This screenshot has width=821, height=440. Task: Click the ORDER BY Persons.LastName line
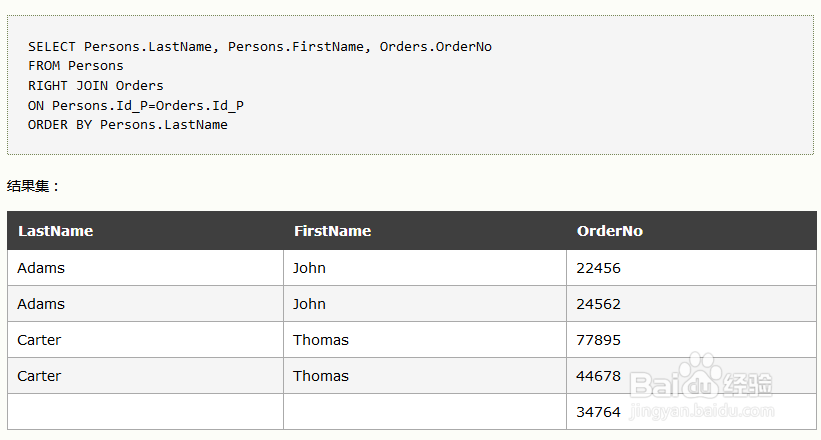(128, 125)
